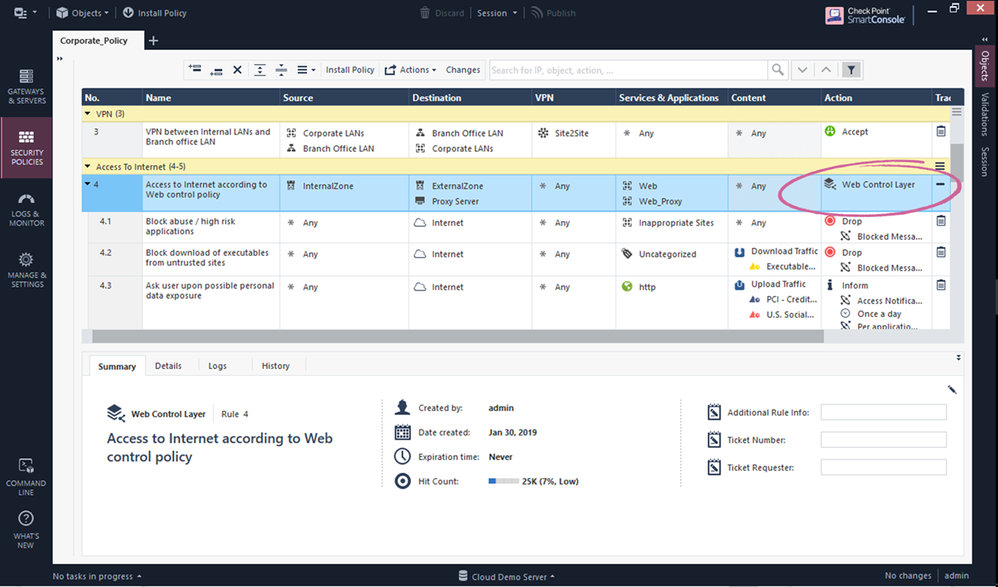Go to next search result arrow
This screenshot has height=587, width=998.
click(802, 70)
